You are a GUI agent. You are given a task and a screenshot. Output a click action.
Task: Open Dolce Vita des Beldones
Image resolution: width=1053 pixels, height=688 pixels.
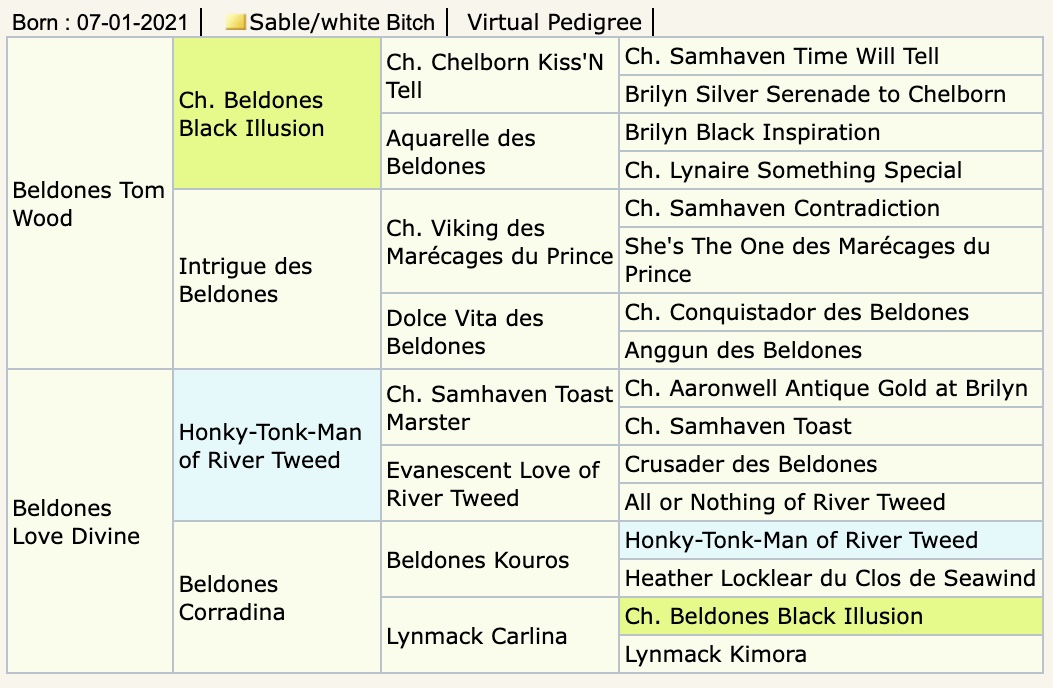tap(465, 332)
